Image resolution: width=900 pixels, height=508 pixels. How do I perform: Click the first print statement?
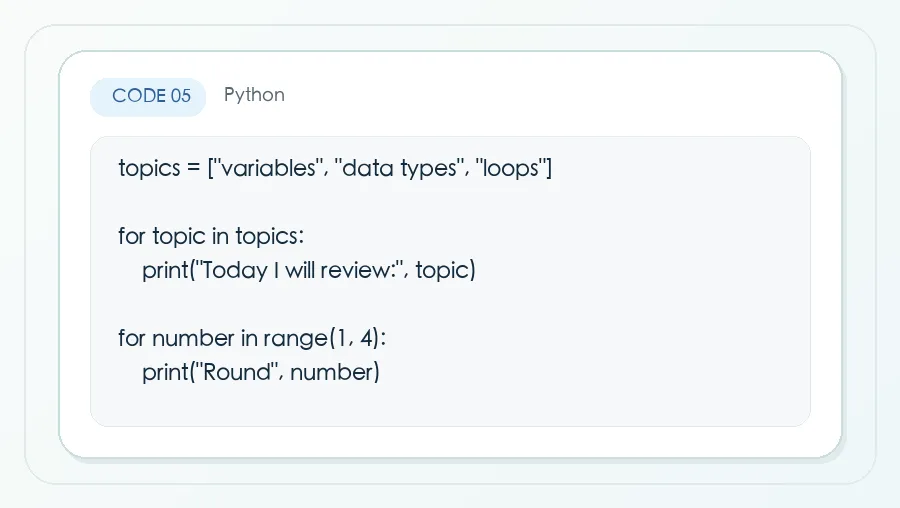[x=309, y=270]
